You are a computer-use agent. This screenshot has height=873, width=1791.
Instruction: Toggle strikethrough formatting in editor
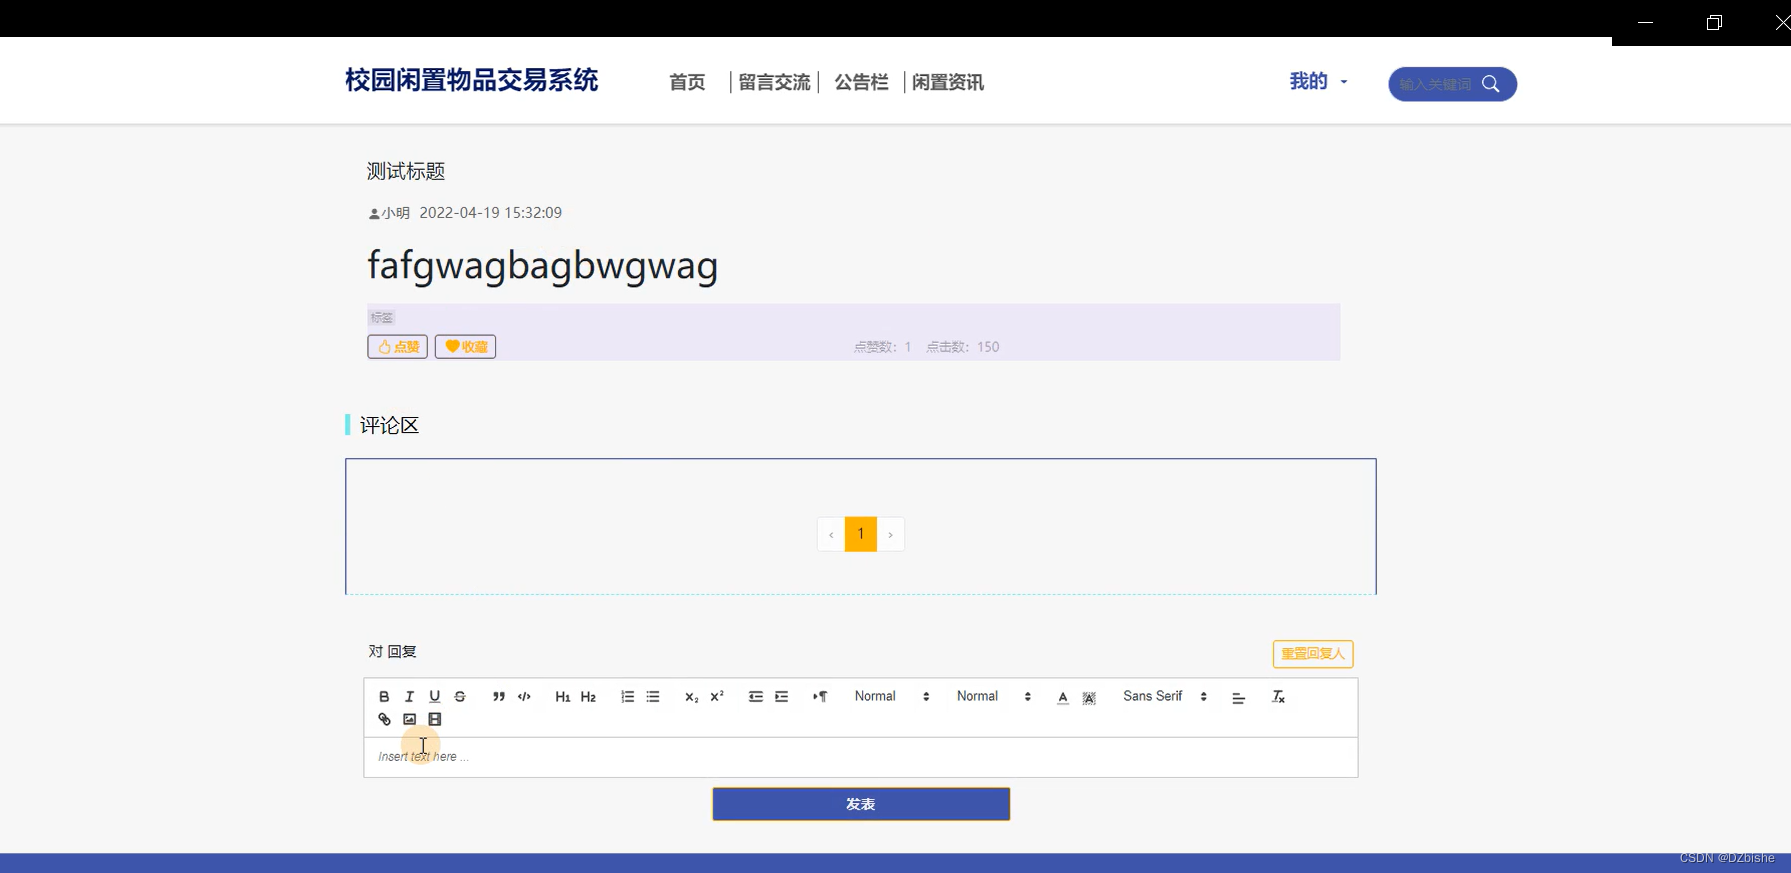point(460,697)
